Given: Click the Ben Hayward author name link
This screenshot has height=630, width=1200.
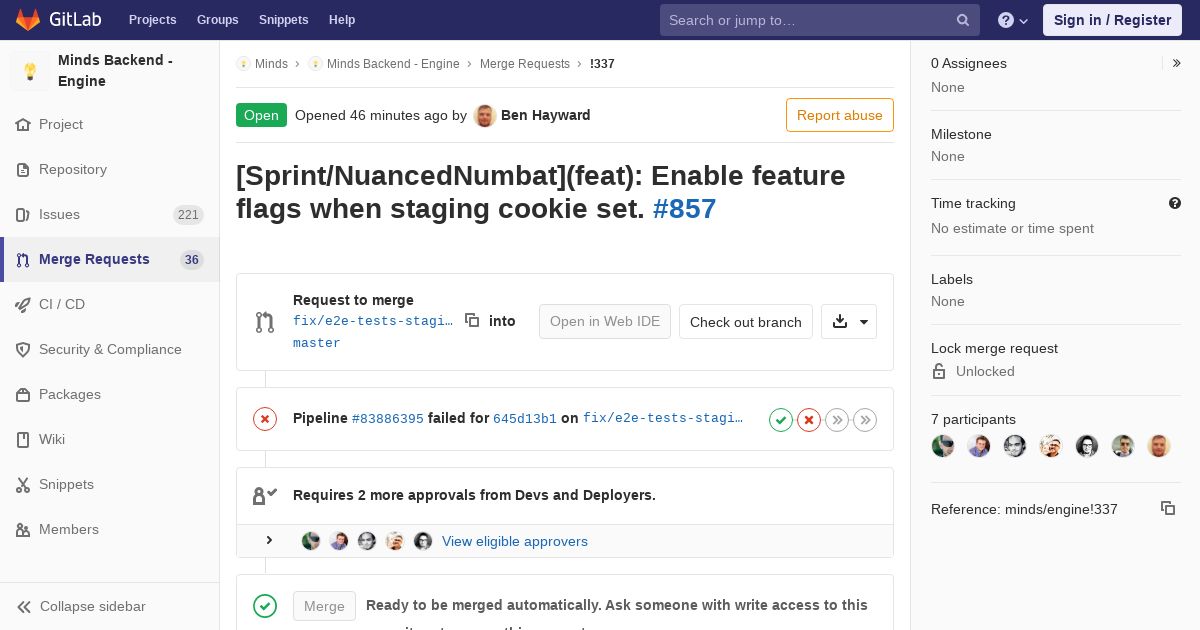Looking at the screenshot, I should 546,115.
